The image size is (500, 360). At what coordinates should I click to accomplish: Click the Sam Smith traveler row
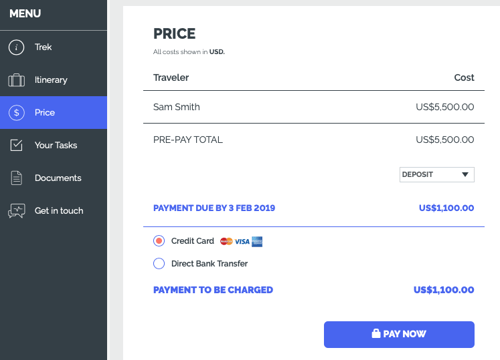click(x=314, y=107)
